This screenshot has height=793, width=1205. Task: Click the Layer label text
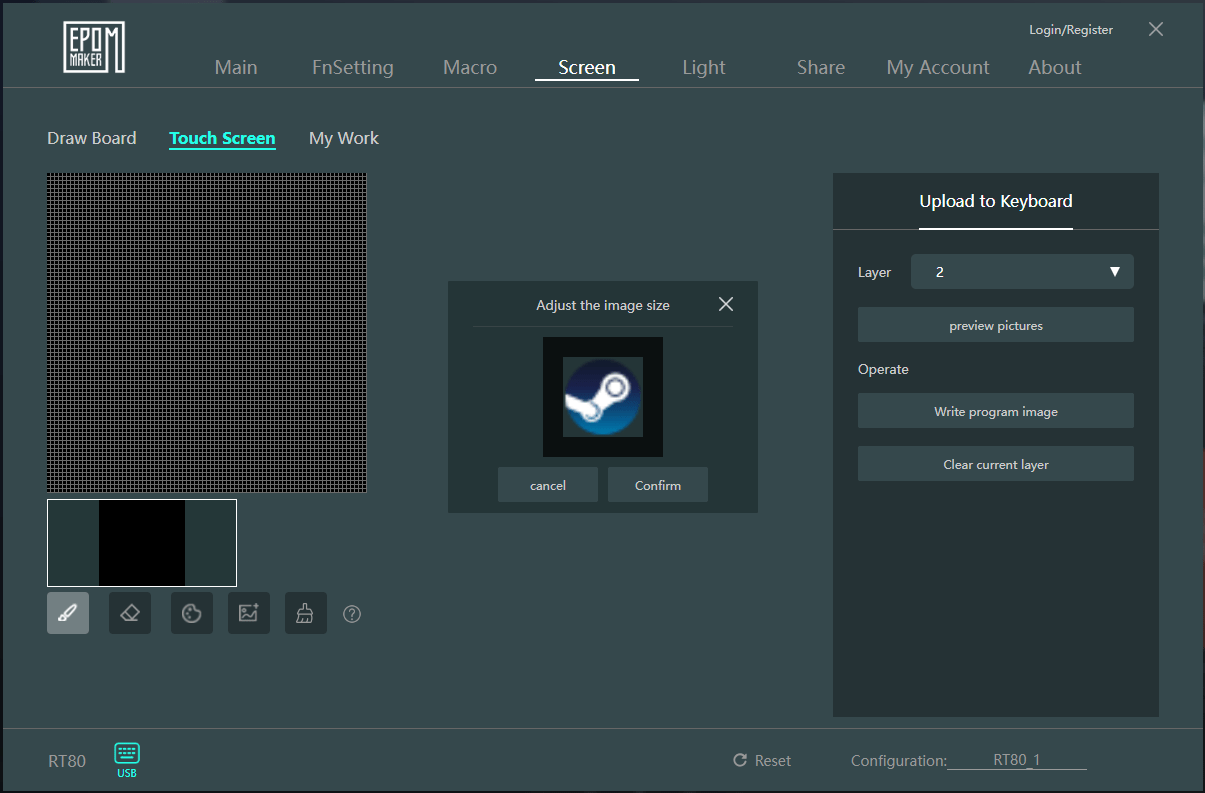(x=874, y=272)
